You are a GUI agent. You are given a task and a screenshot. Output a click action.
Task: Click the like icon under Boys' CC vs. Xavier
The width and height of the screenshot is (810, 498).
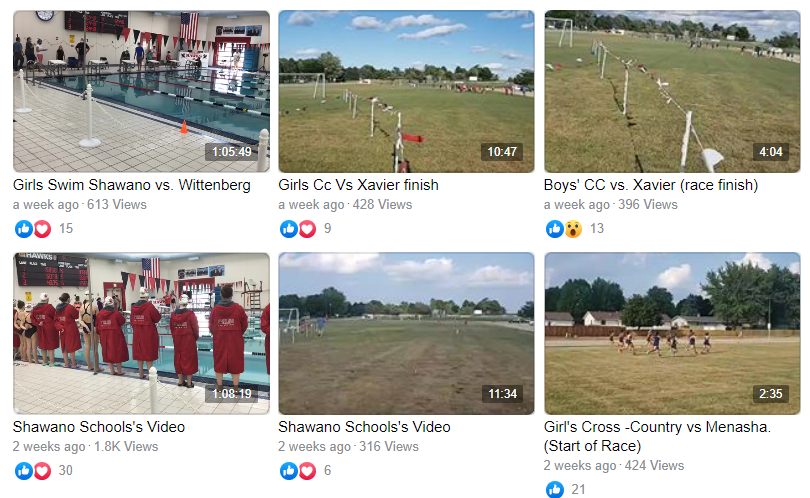[x=555, y=228]
